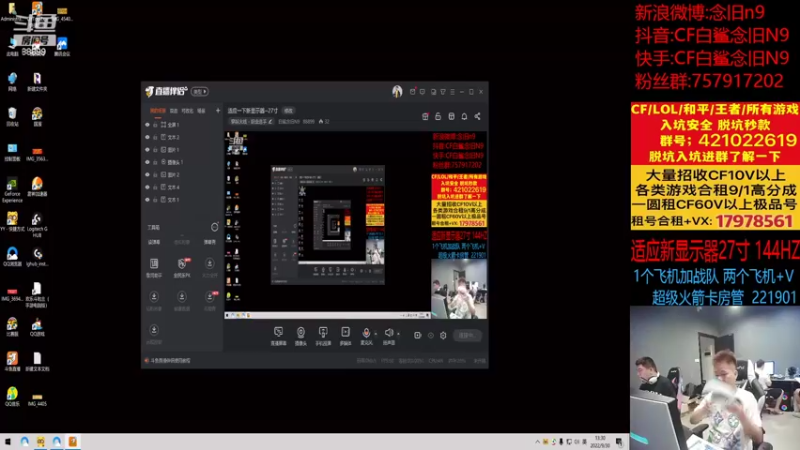Click the share icon above the preview
Screen dimensions: 800x450
tap(478, 116)
